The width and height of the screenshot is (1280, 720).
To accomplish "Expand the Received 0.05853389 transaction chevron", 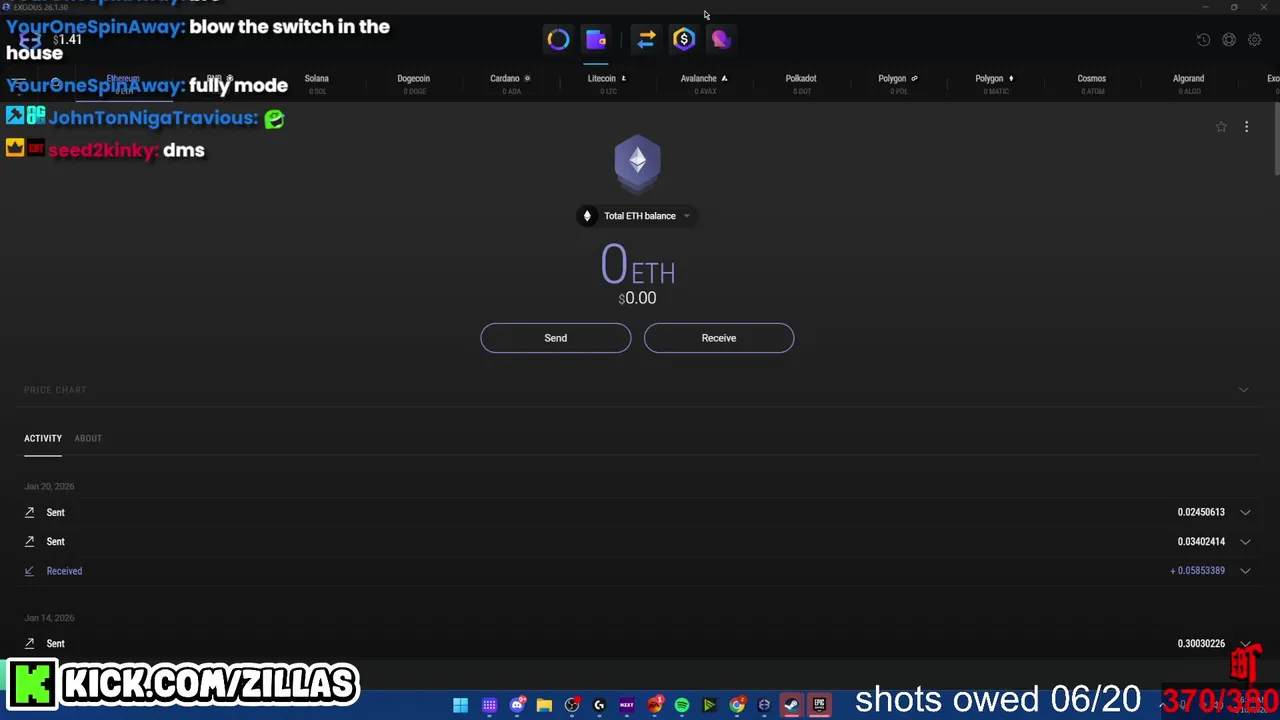I will (x=1245, y=571).
